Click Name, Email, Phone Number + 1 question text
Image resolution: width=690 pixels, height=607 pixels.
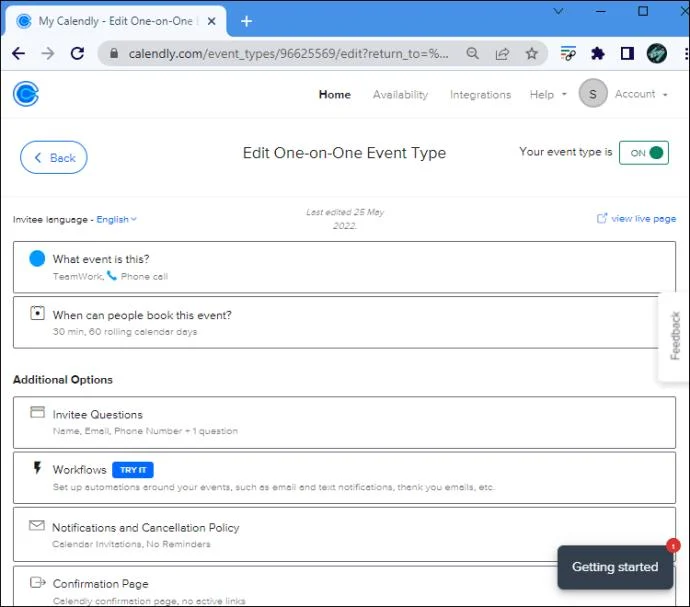[145, 431]
